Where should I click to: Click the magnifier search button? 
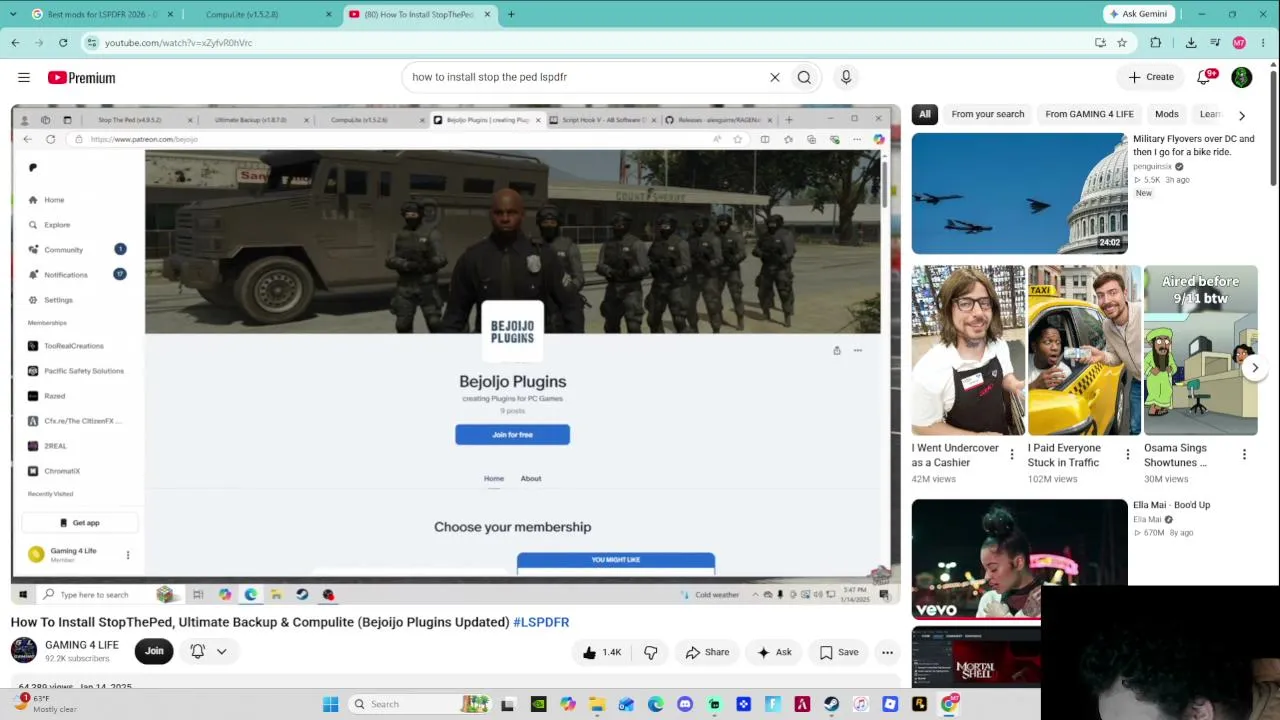point(804,77)
